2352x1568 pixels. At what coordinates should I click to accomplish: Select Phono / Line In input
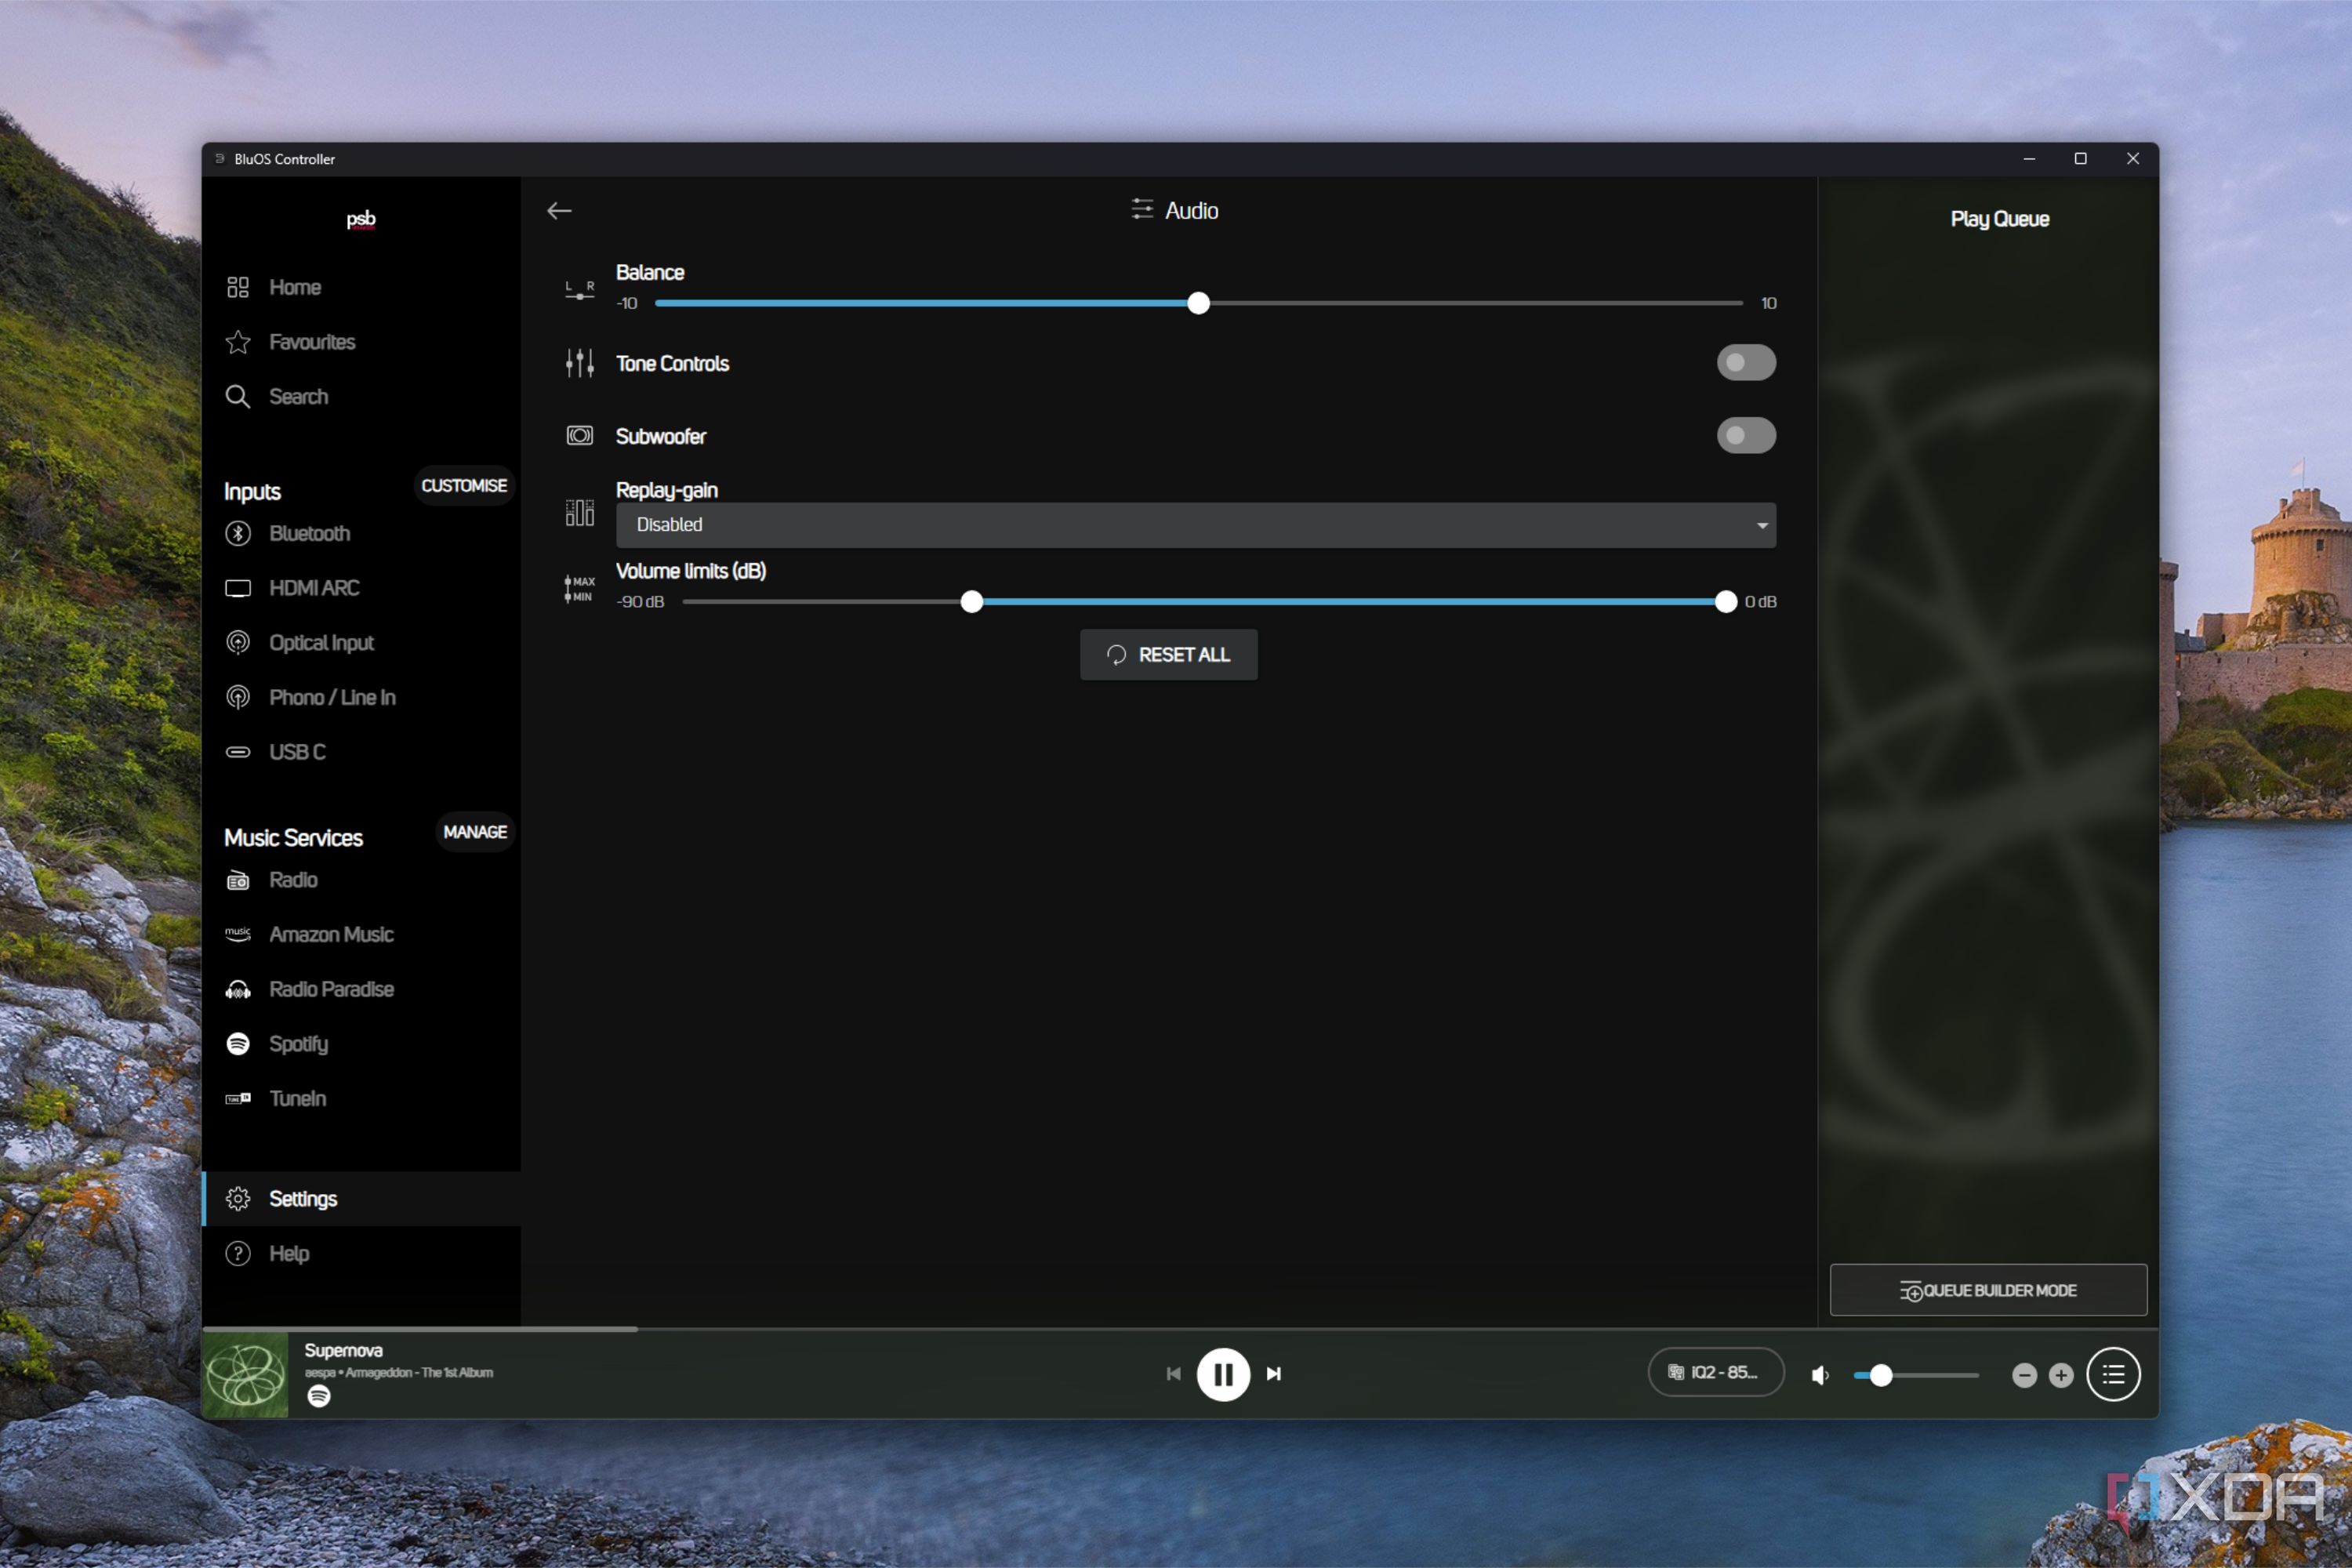(361, 697)
